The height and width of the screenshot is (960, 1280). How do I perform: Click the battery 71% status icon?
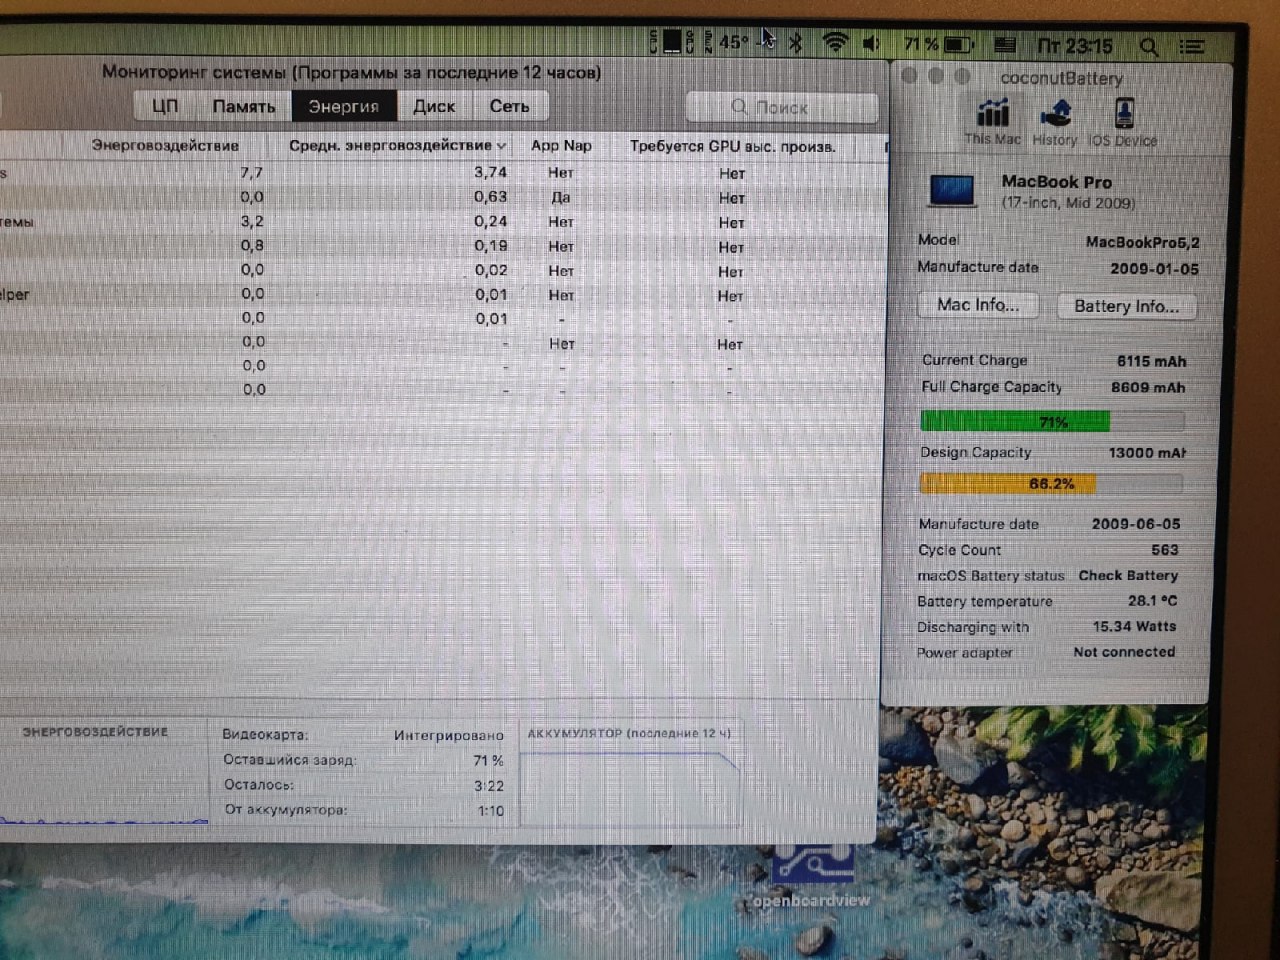click(x=939, y=45)
